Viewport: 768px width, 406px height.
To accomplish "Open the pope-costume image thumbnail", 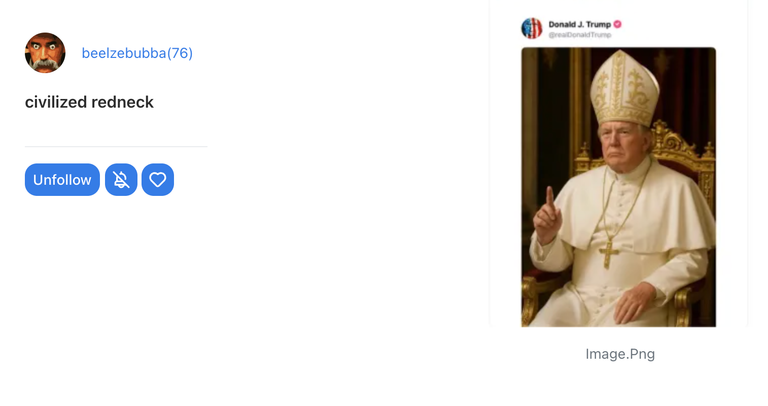I will (x=619, y=187).
